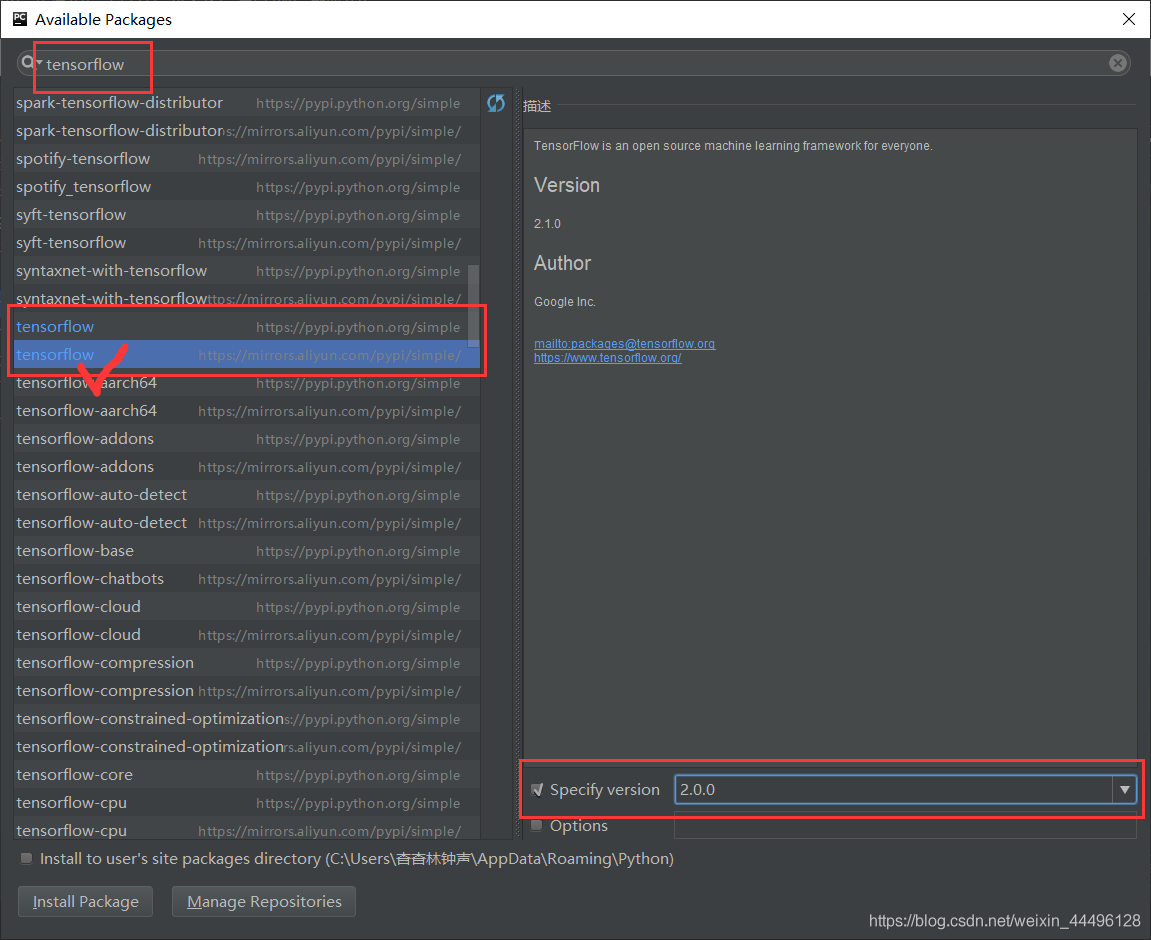Toggle the Specify version checkbox
The image size is (1151, 940).
537,790
